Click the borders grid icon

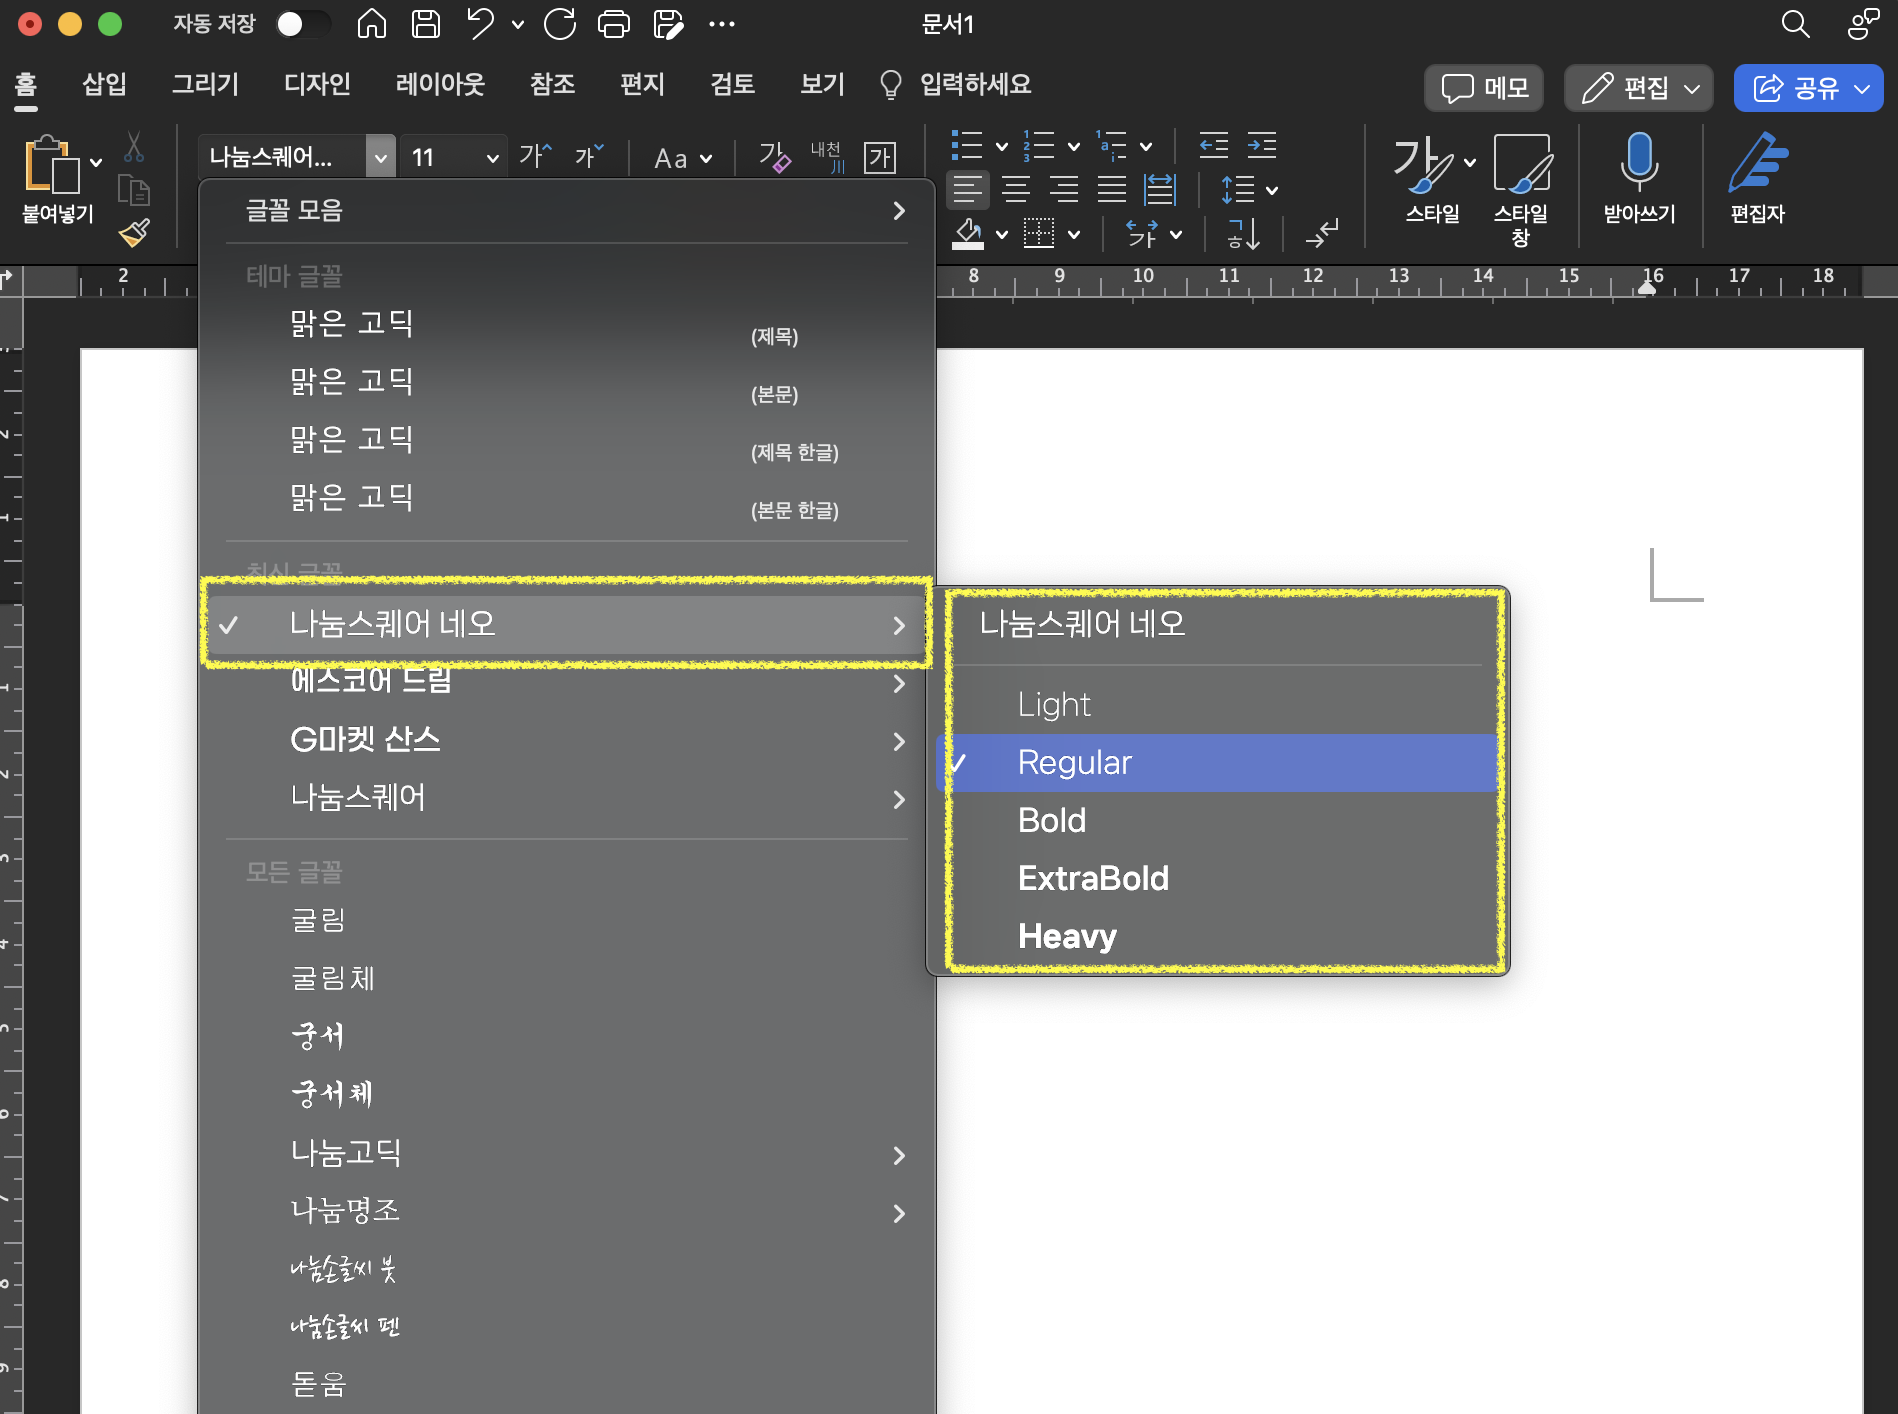pyautogui.click(x=1039, y=234)
